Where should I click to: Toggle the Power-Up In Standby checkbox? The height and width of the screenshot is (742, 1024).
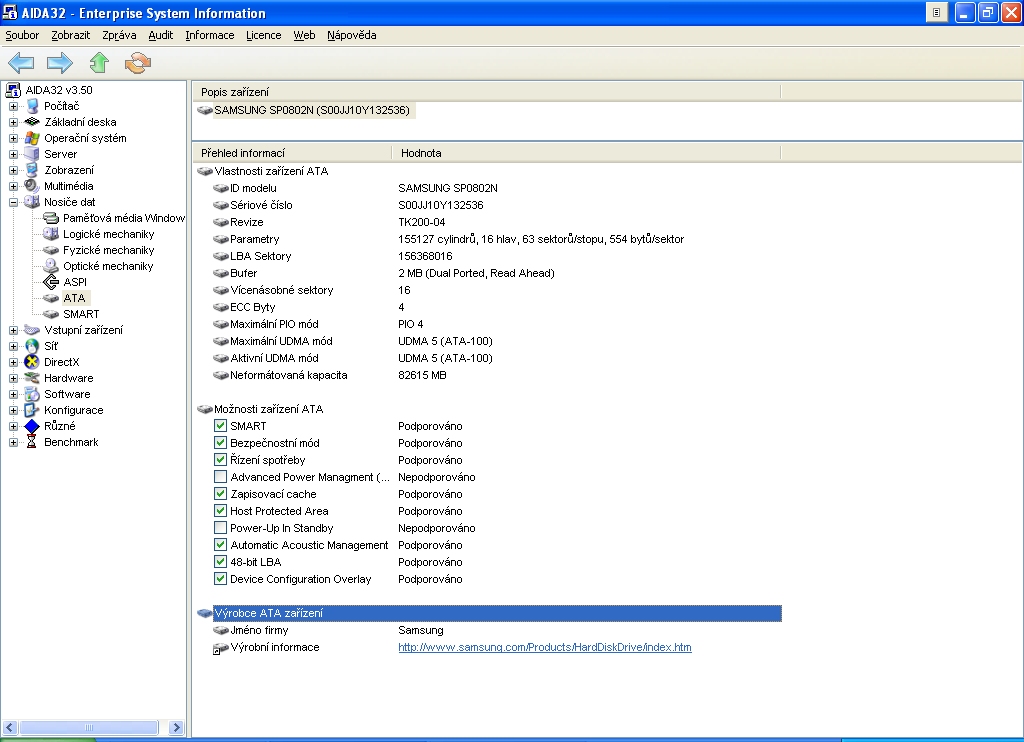pos(221,528)
